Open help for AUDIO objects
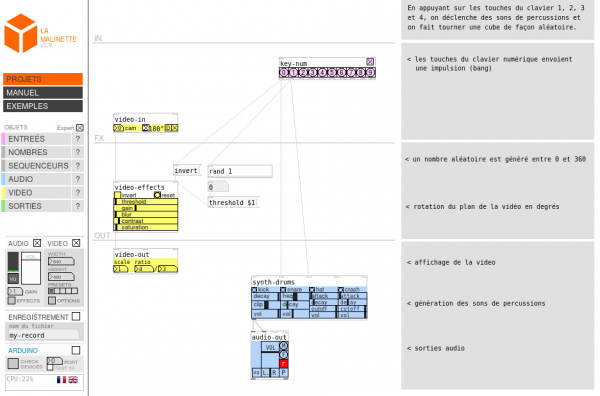Image resolution: width=600 pixels, height=396 pixels. click(x=78, y=179)
